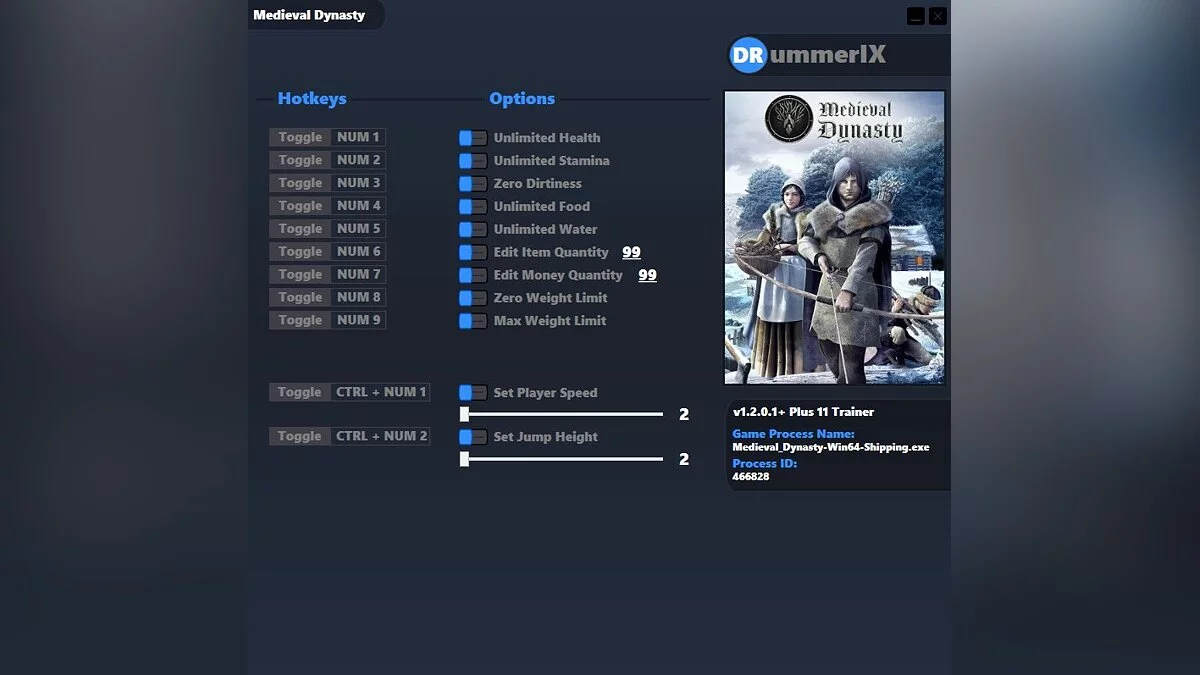Switch on Set Jump Height
Viewport: 1200px width, 675px height.
471,436
